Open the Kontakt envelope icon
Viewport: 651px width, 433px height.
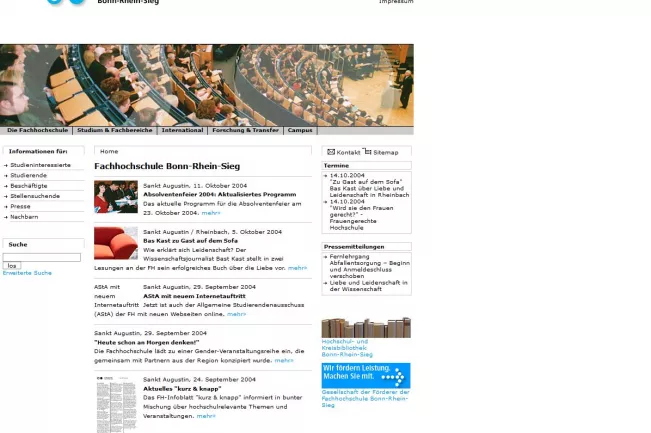(331, 152)
